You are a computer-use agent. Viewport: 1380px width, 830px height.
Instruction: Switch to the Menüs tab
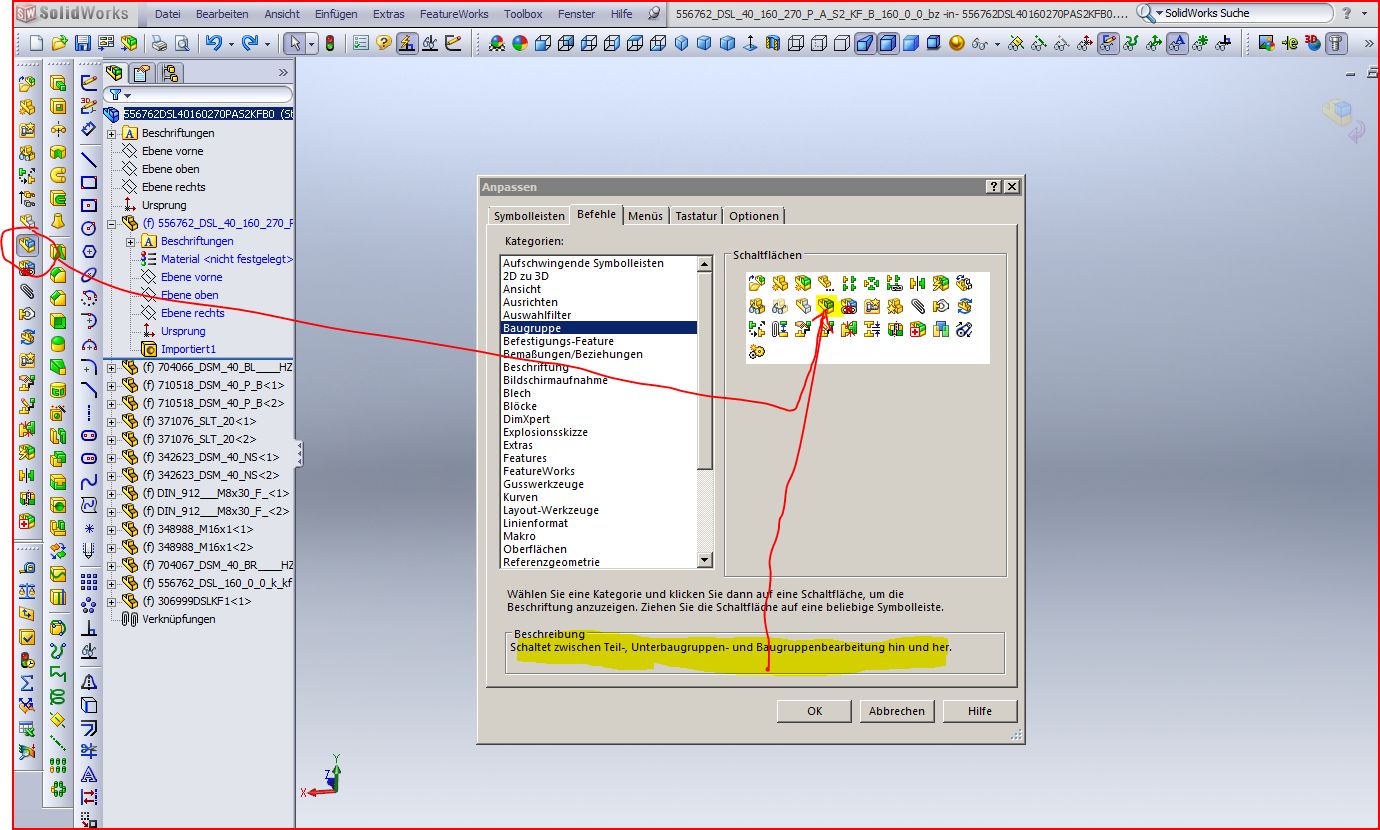(645, 216)
